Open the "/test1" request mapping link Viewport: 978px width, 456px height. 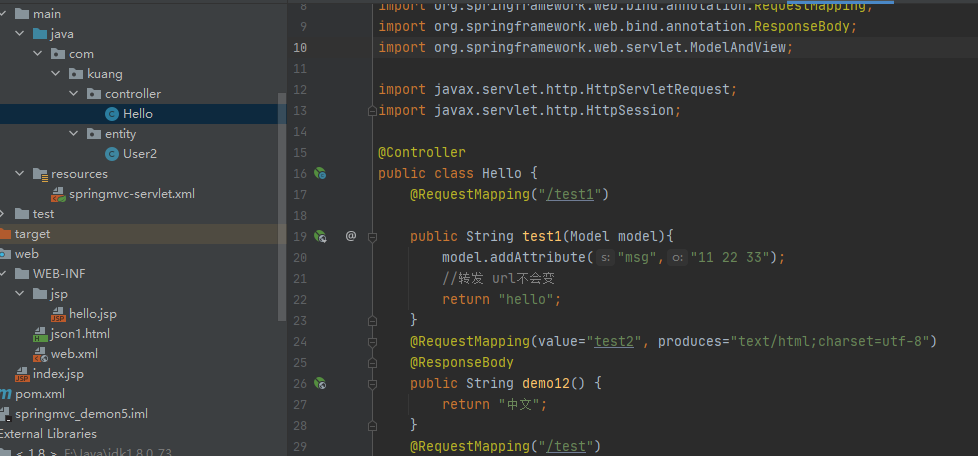tap(569, 195)
